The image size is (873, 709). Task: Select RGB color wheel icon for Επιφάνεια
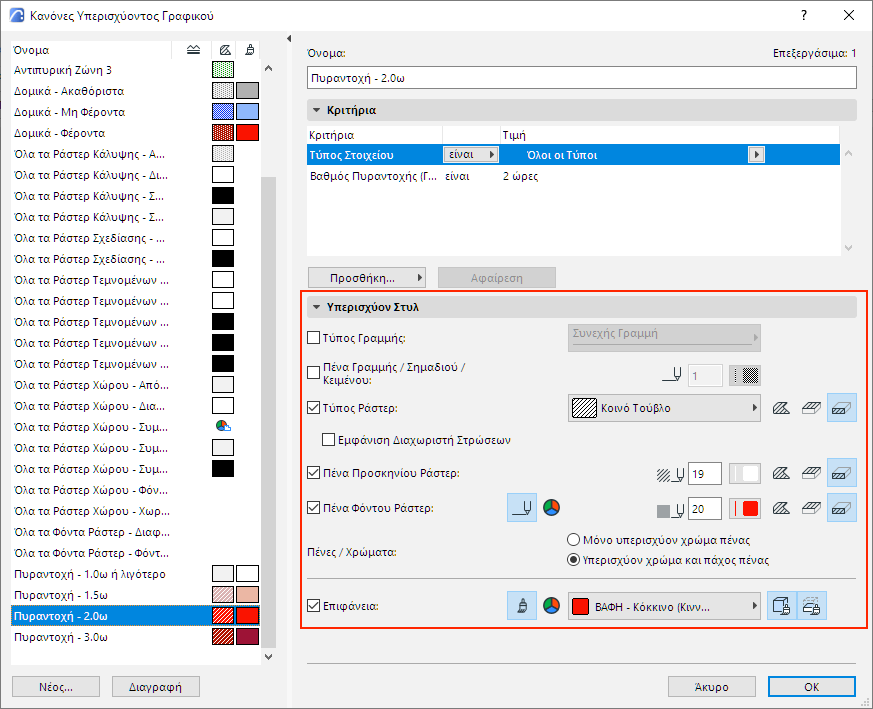pyautogui.click(x=551, y=606)
